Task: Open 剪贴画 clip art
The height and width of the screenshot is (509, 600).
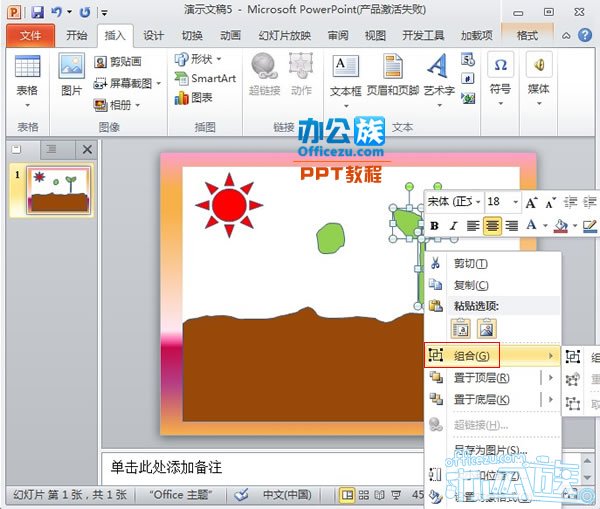Action: tap(118, 62)
